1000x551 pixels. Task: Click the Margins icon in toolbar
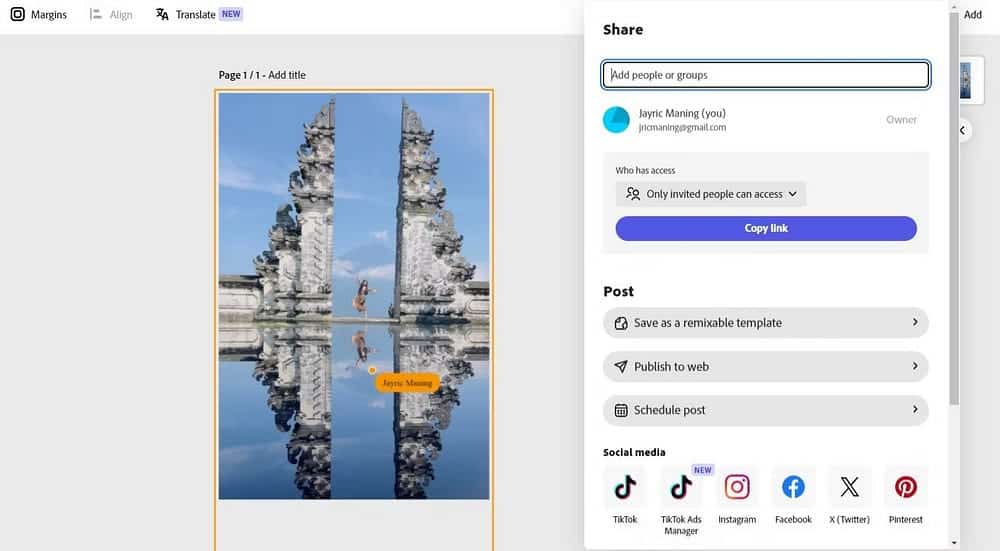pos(17,15)
